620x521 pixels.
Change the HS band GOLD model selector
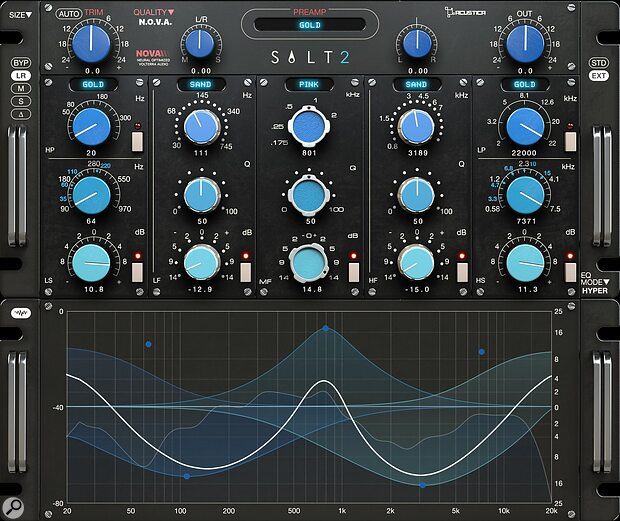tap(525, 84)
